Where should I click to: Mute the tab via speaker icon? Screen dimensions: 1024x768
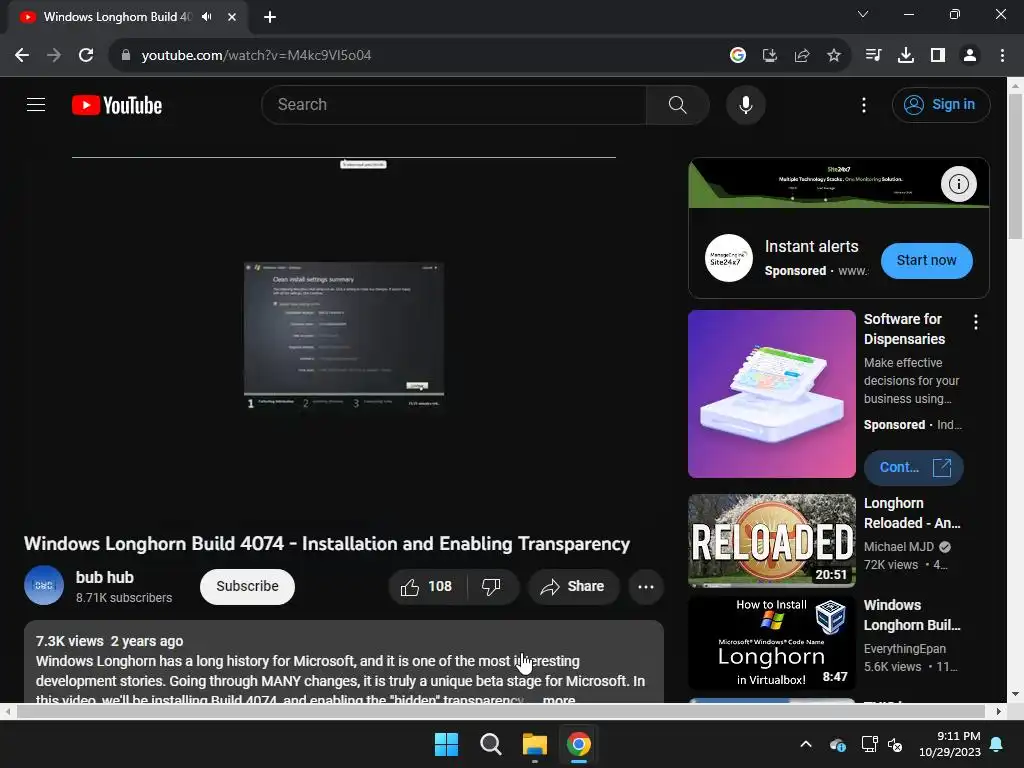[207, 16]
